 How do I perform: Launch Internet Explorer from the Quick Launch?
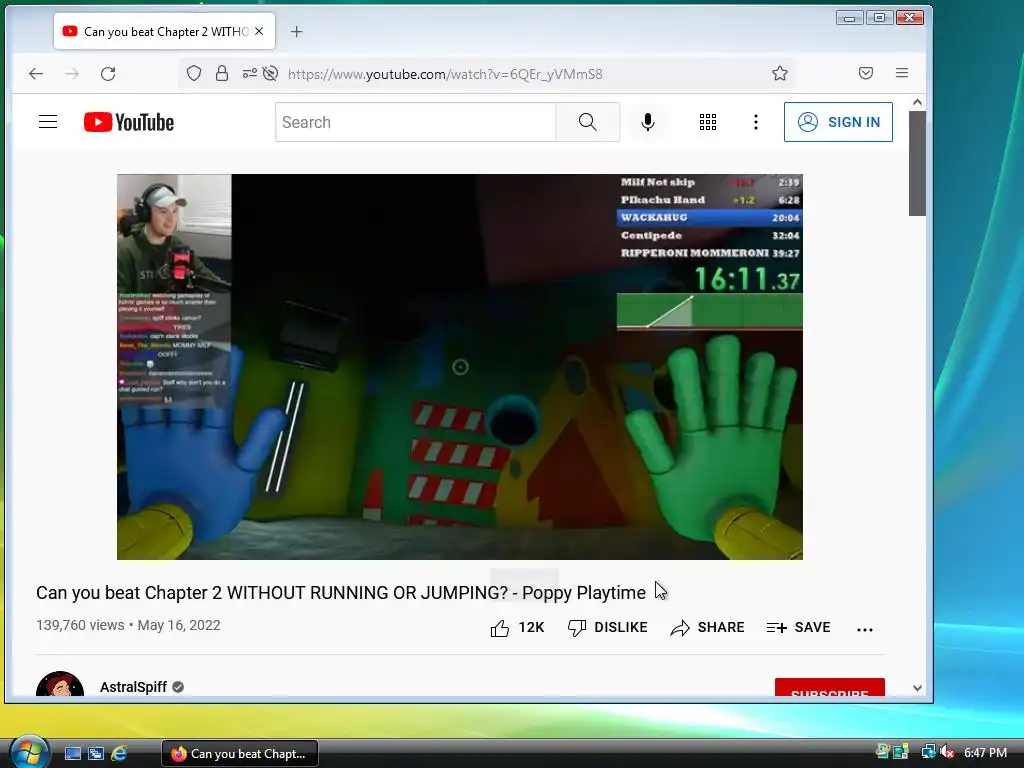click(x=119, y=754)
